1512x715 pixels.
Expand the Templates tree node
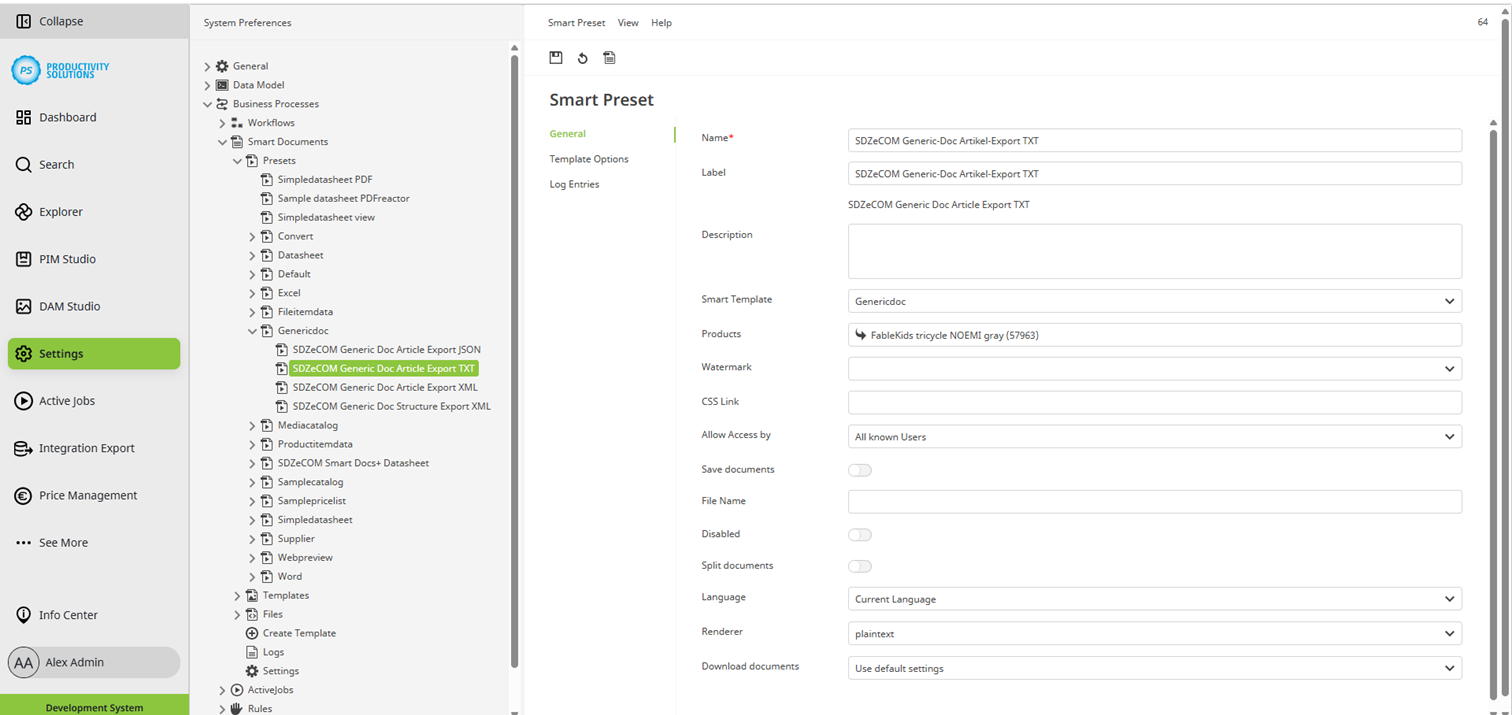coord(237,595)
